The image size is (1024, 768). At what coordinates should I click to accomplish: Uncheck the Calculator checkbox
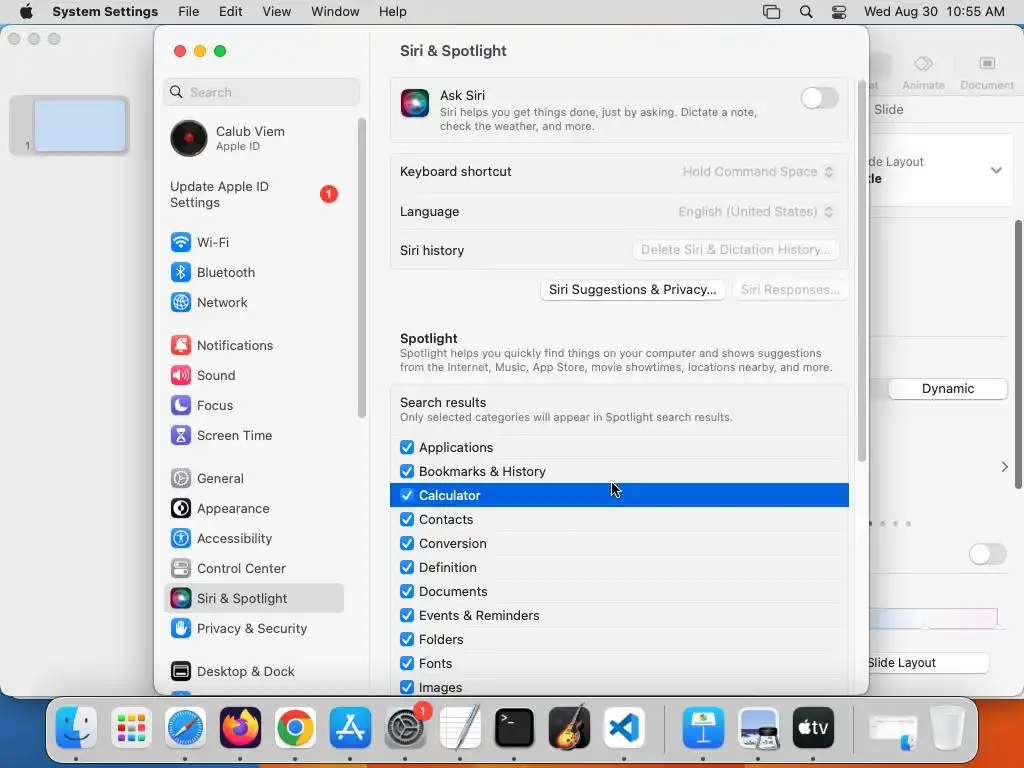407,495
